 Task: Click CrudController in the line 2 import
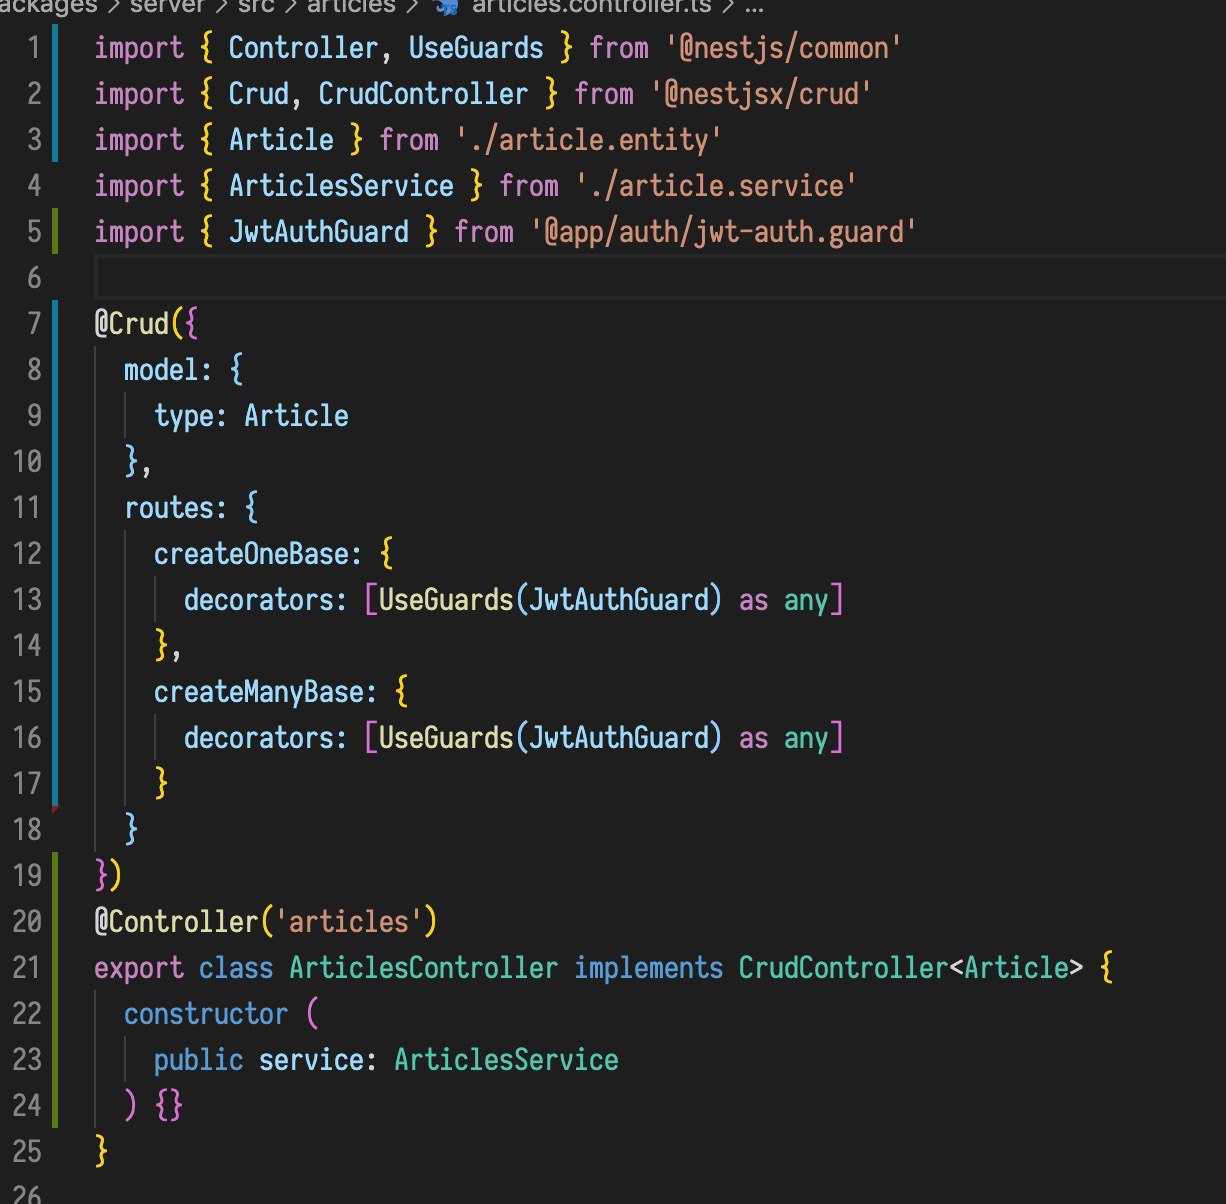423,94
